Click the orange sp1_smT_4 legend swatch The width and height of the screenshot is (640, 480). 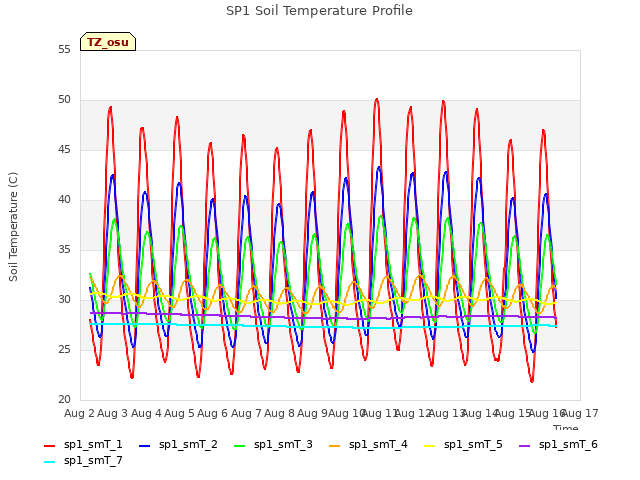click(x=334, y=446)
